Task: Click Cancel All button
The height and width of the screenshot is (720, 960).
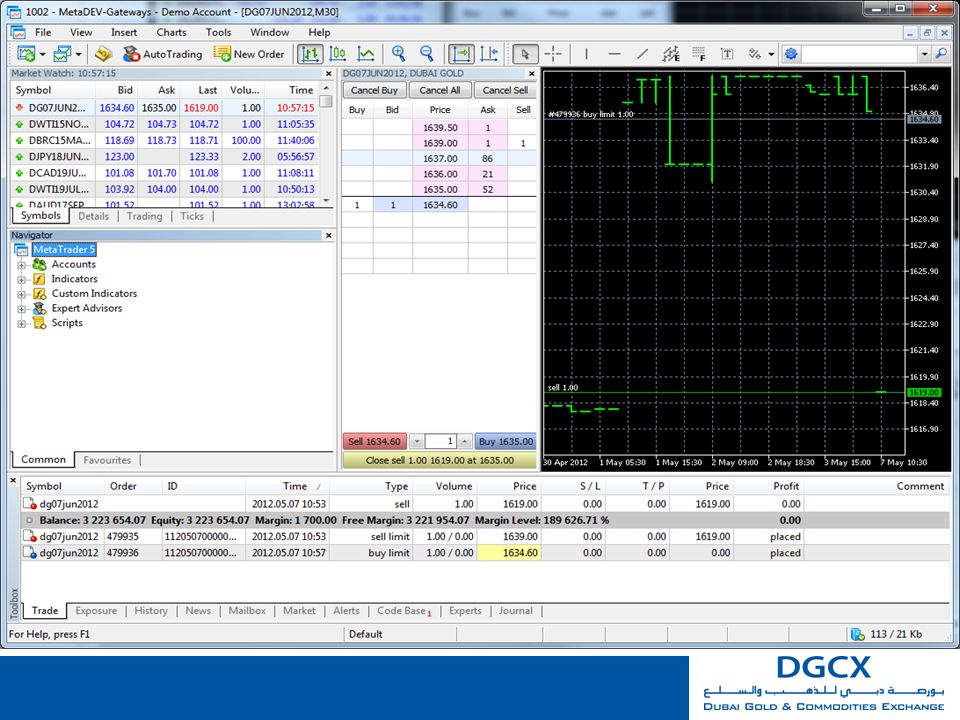Action: pos(440,90)
